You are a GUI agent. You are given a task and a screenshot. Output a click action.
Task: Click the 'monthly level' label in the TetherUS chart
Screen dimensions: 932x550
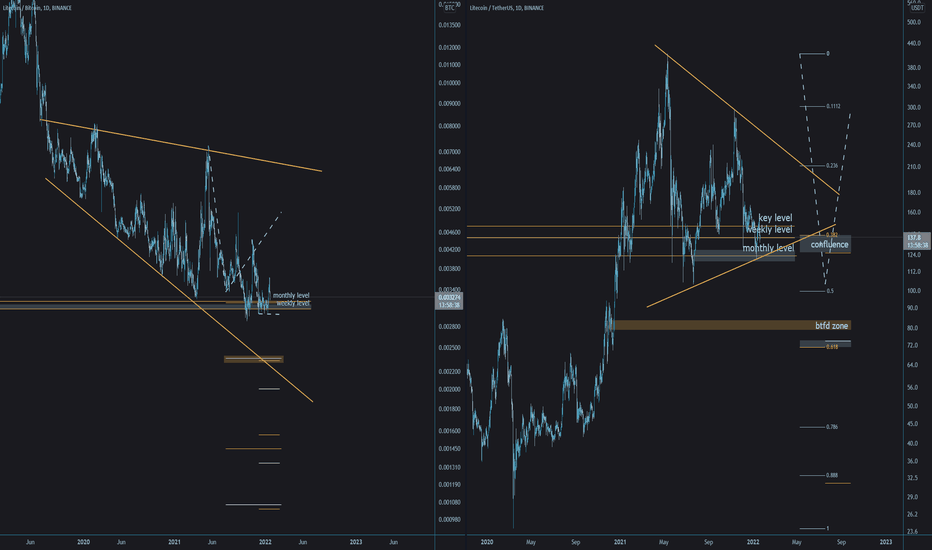point(768,248)
